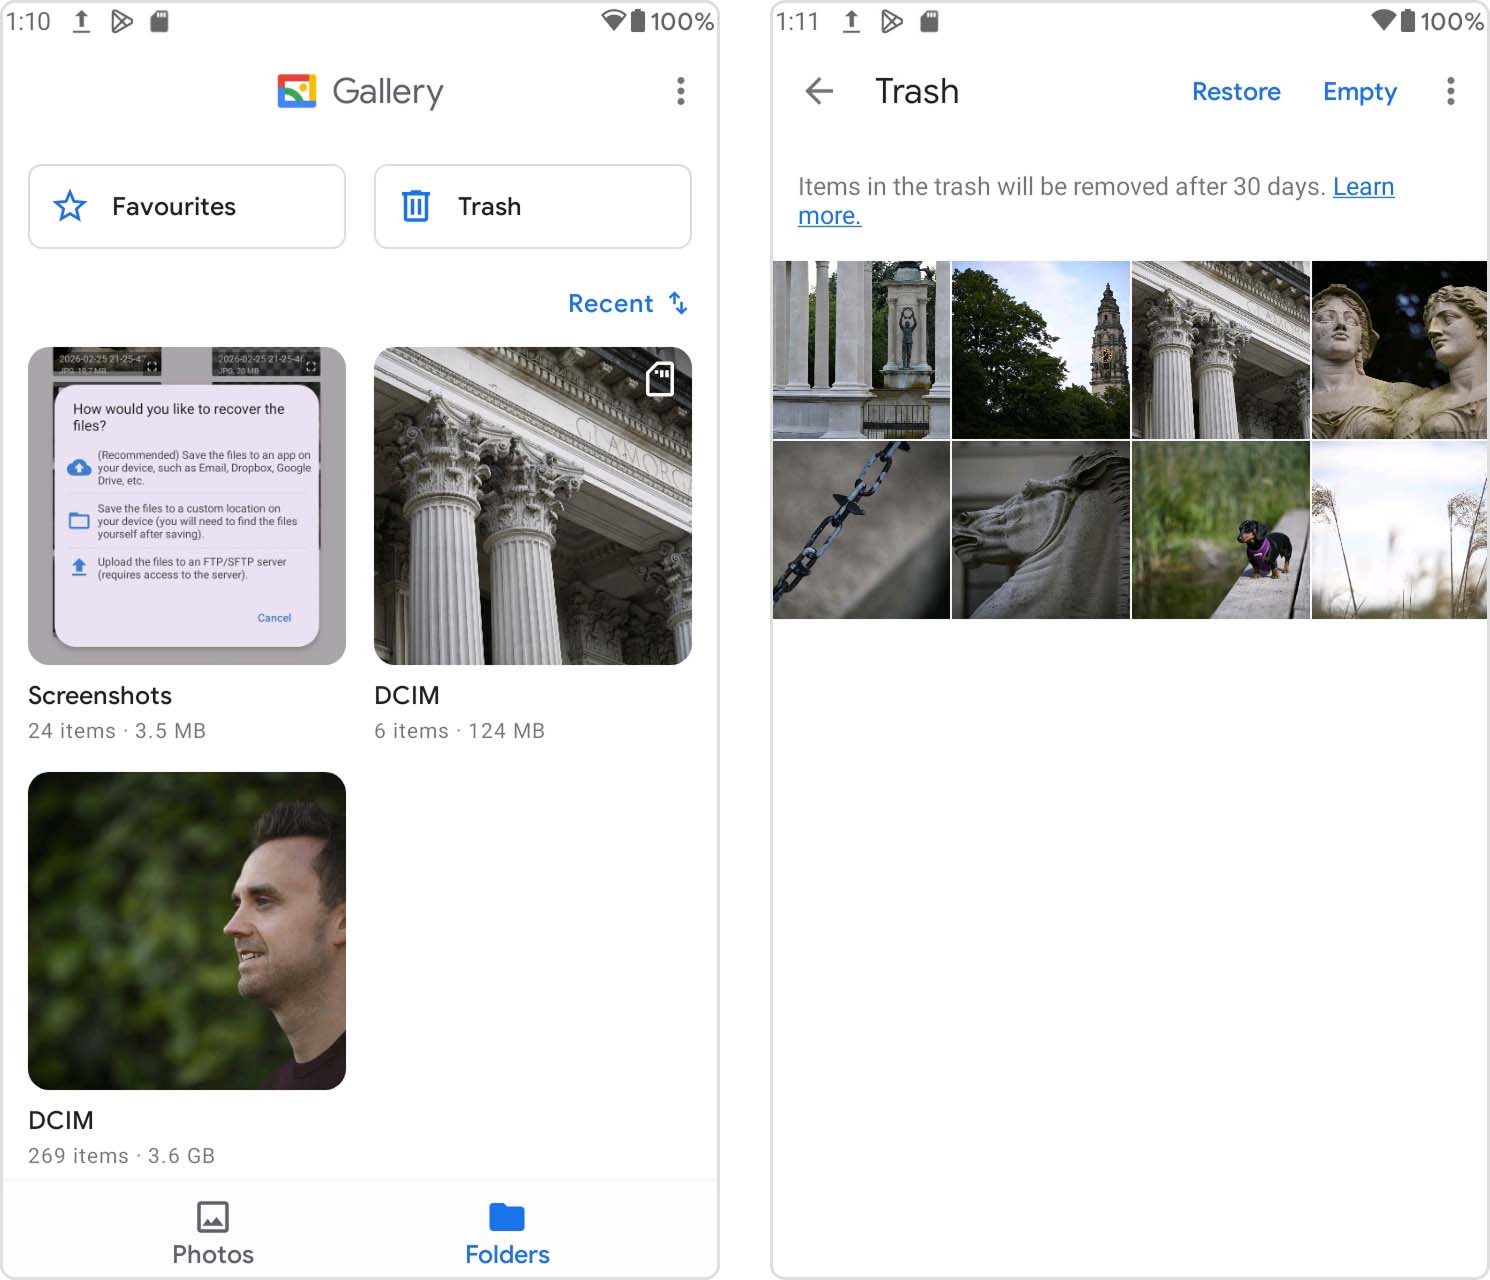Open the Trash label in Gallery
Viewport: 1490px width, 1280px height.
pos(489,206)
